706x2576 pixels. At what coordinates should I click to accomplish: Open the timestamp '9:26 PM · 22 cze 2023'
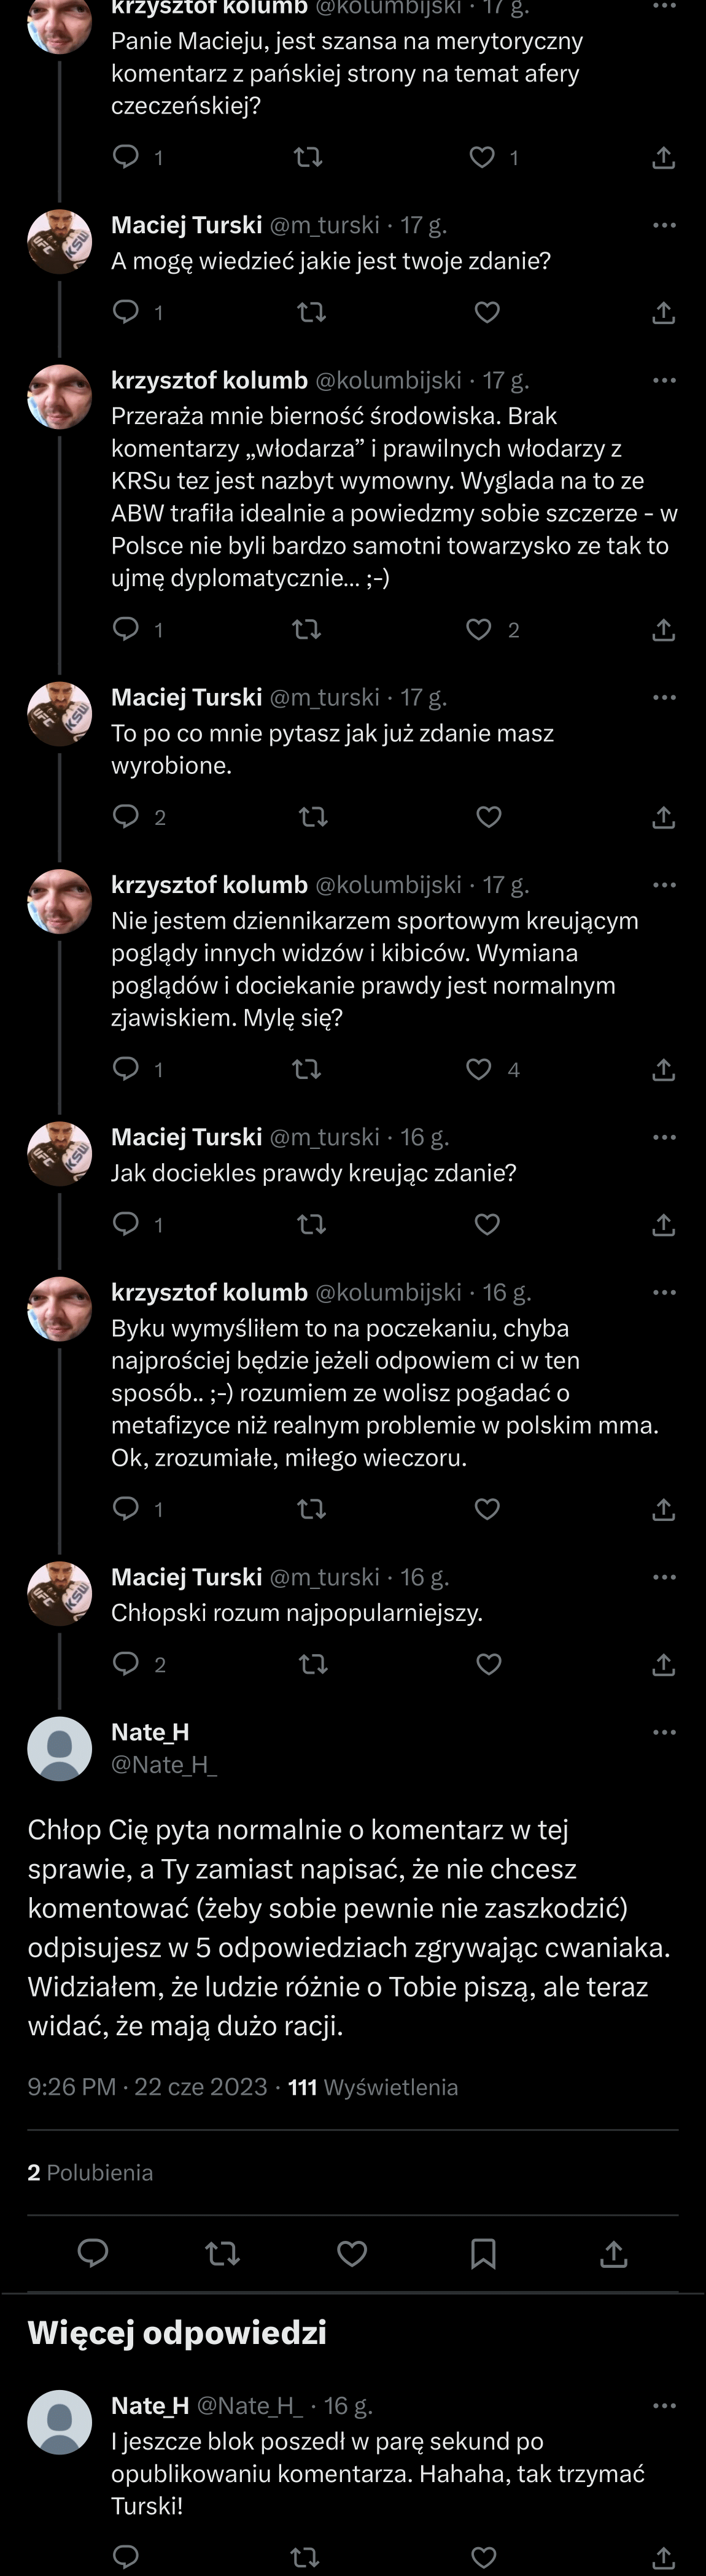[147, 2087]
